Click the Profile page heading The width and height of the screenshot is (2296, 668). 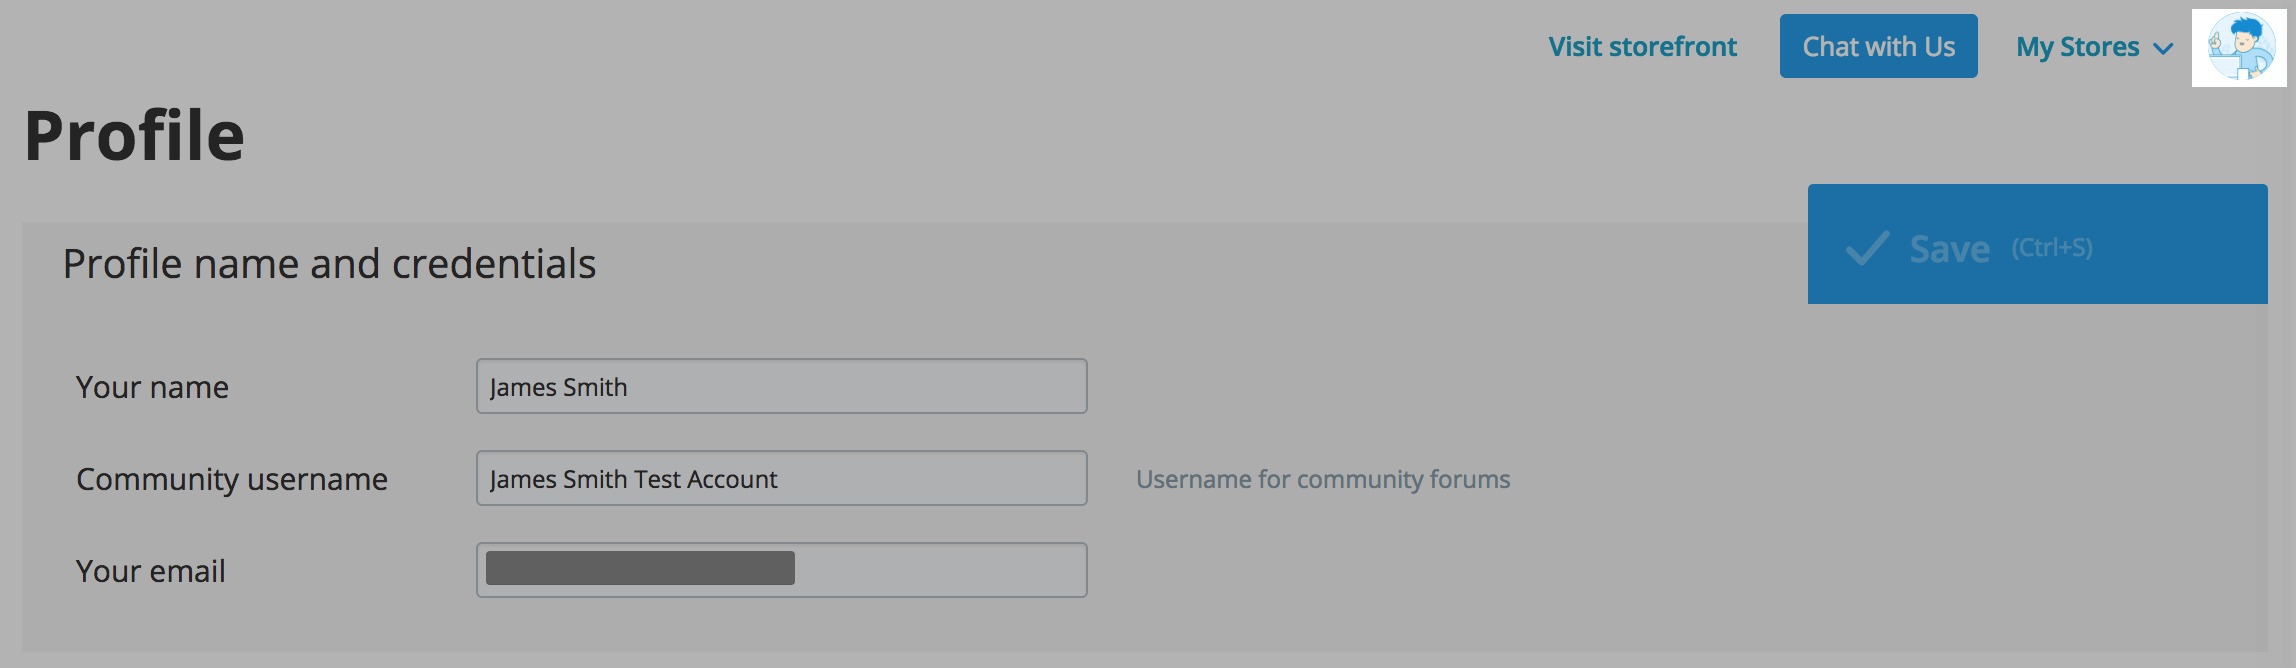pos(134,135)
